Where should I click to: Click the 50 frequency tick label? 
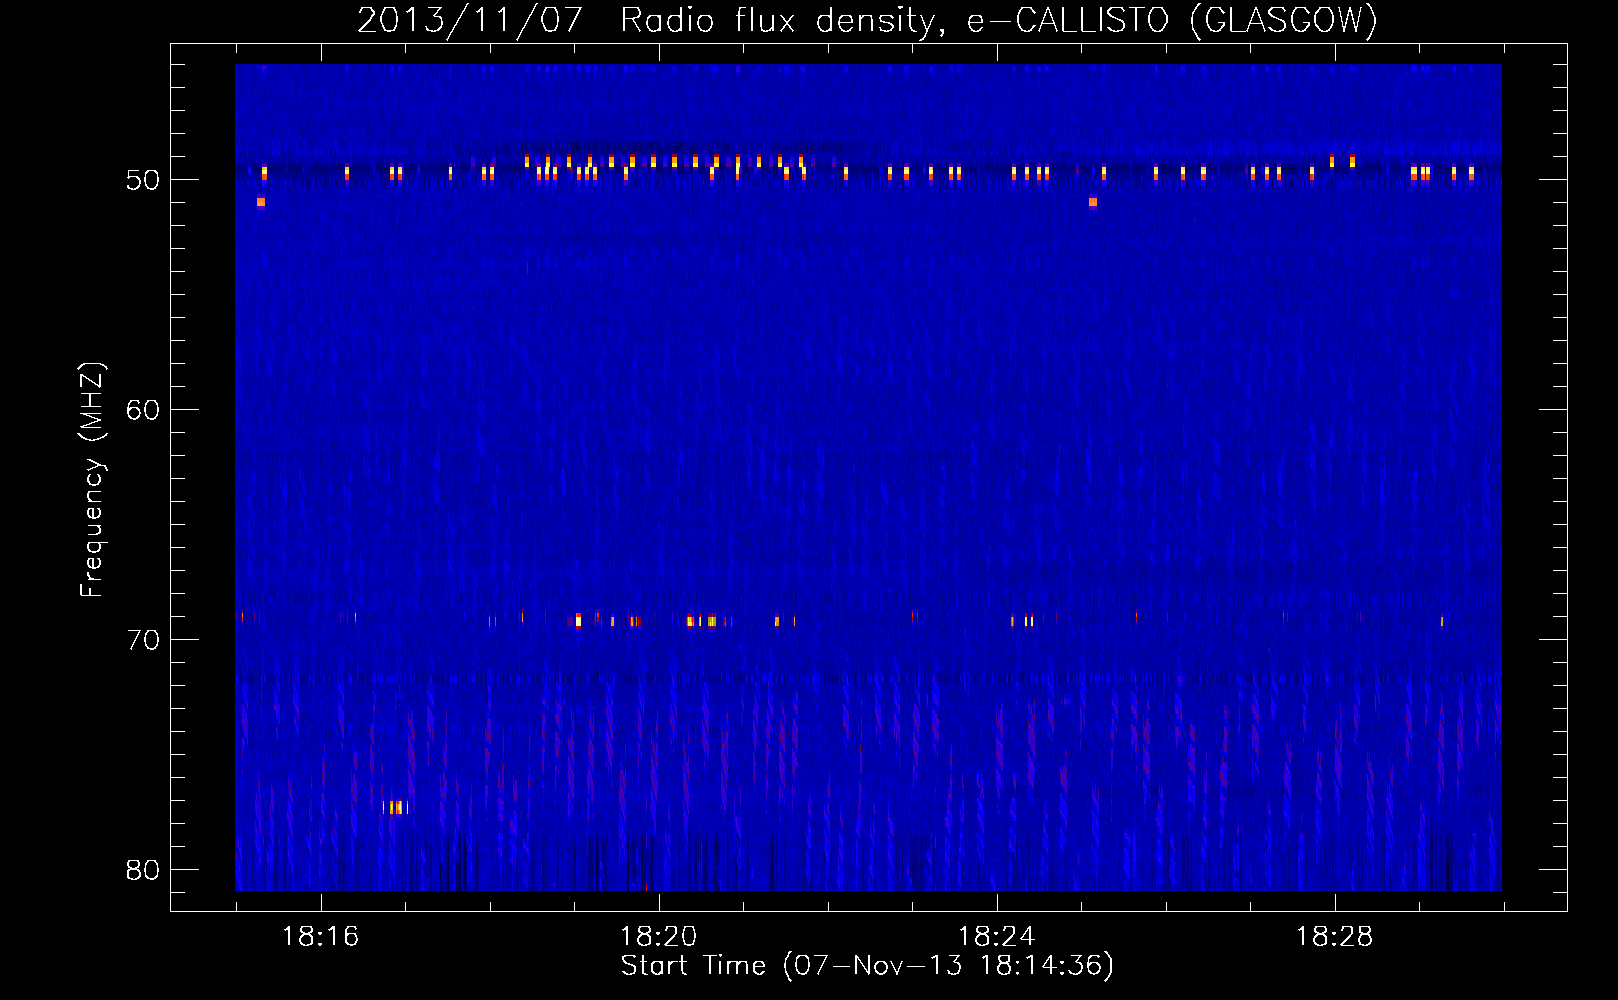coord(143,180)
